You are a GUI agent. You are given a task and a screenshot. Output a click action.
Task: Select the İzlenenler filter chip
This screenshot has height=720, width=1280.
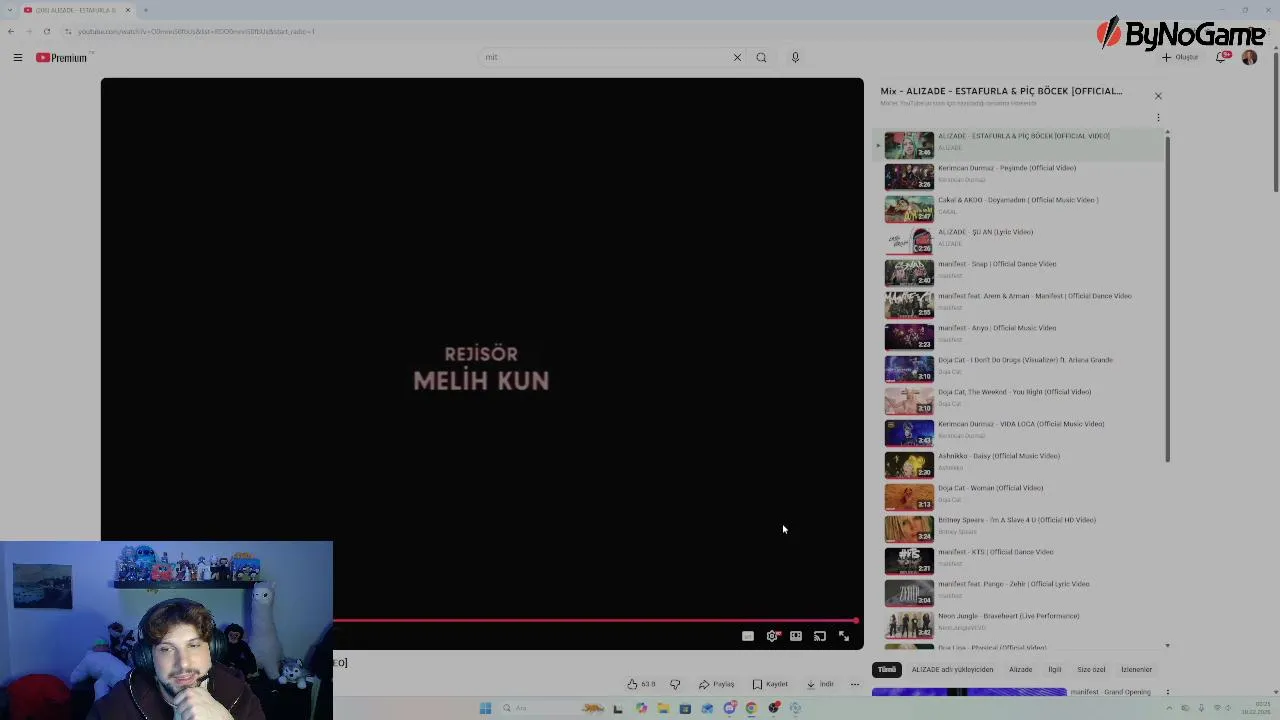click(1136, 670)
